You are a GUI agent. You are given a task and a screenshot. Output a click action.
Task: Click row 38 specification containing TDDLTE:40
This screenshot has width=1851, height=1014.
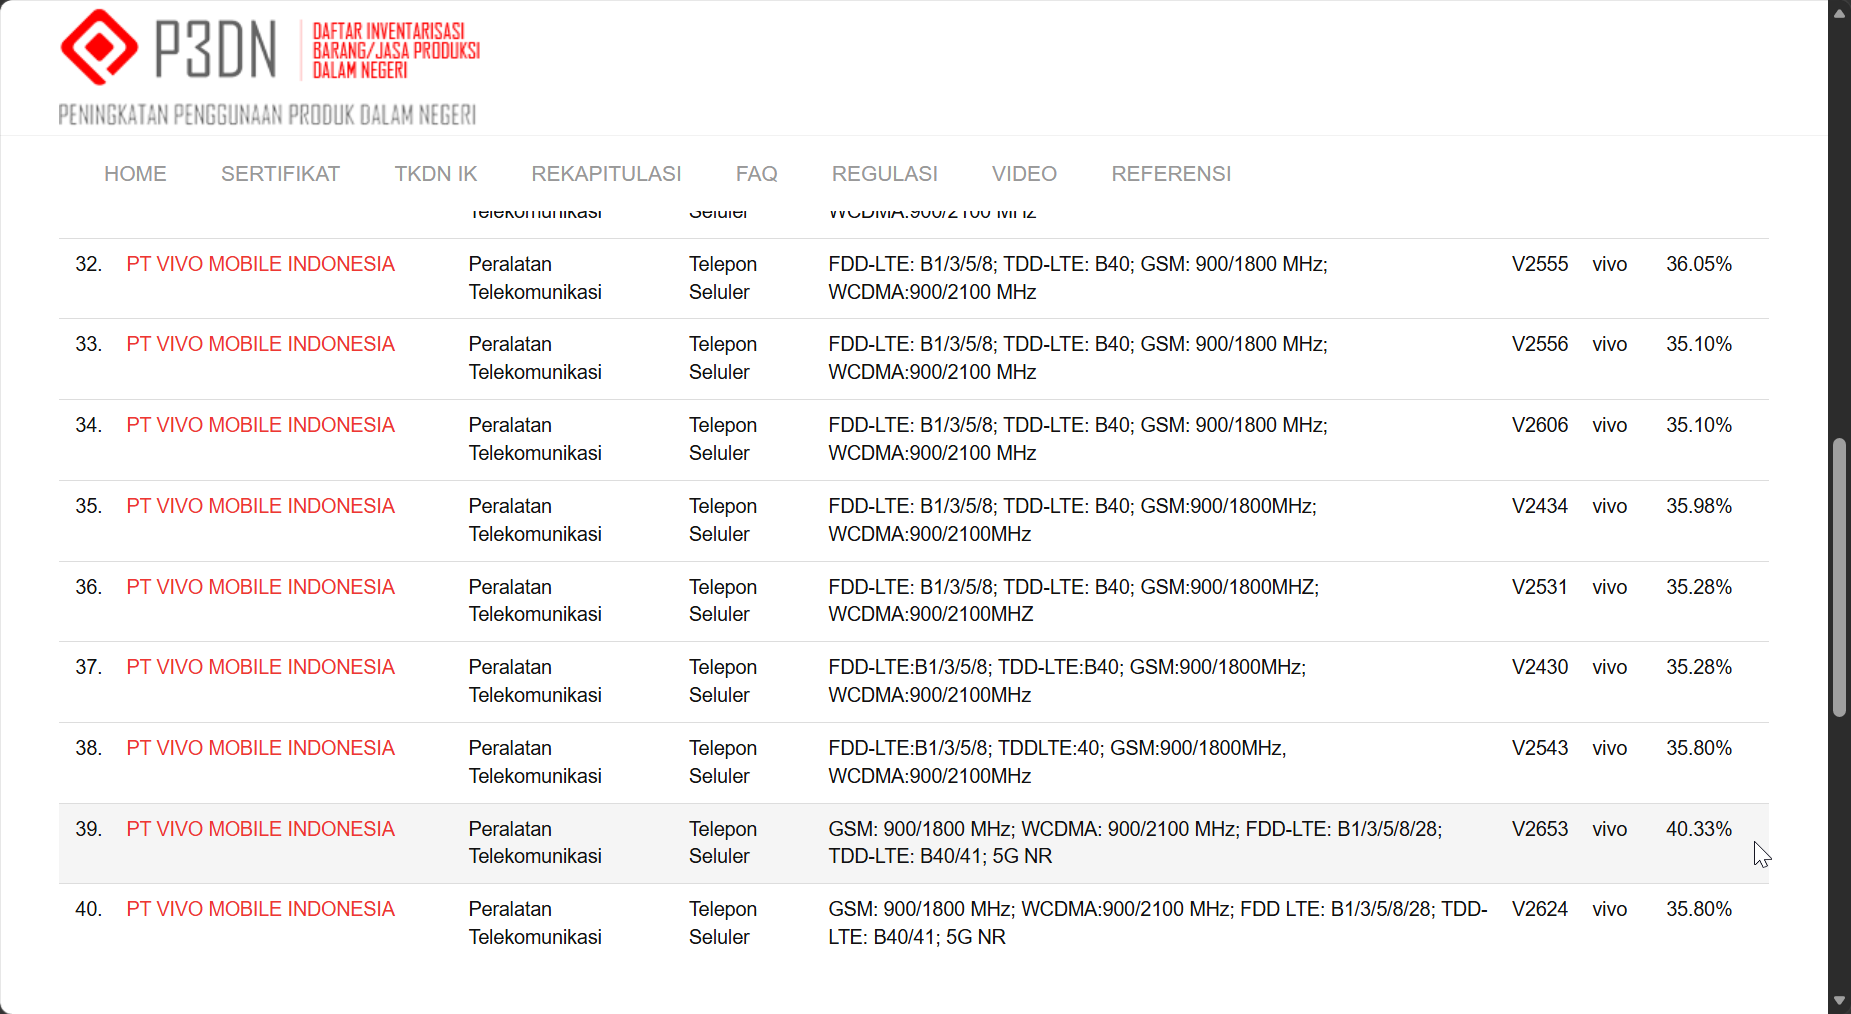pyautogui.click(x=1057, y=762)
